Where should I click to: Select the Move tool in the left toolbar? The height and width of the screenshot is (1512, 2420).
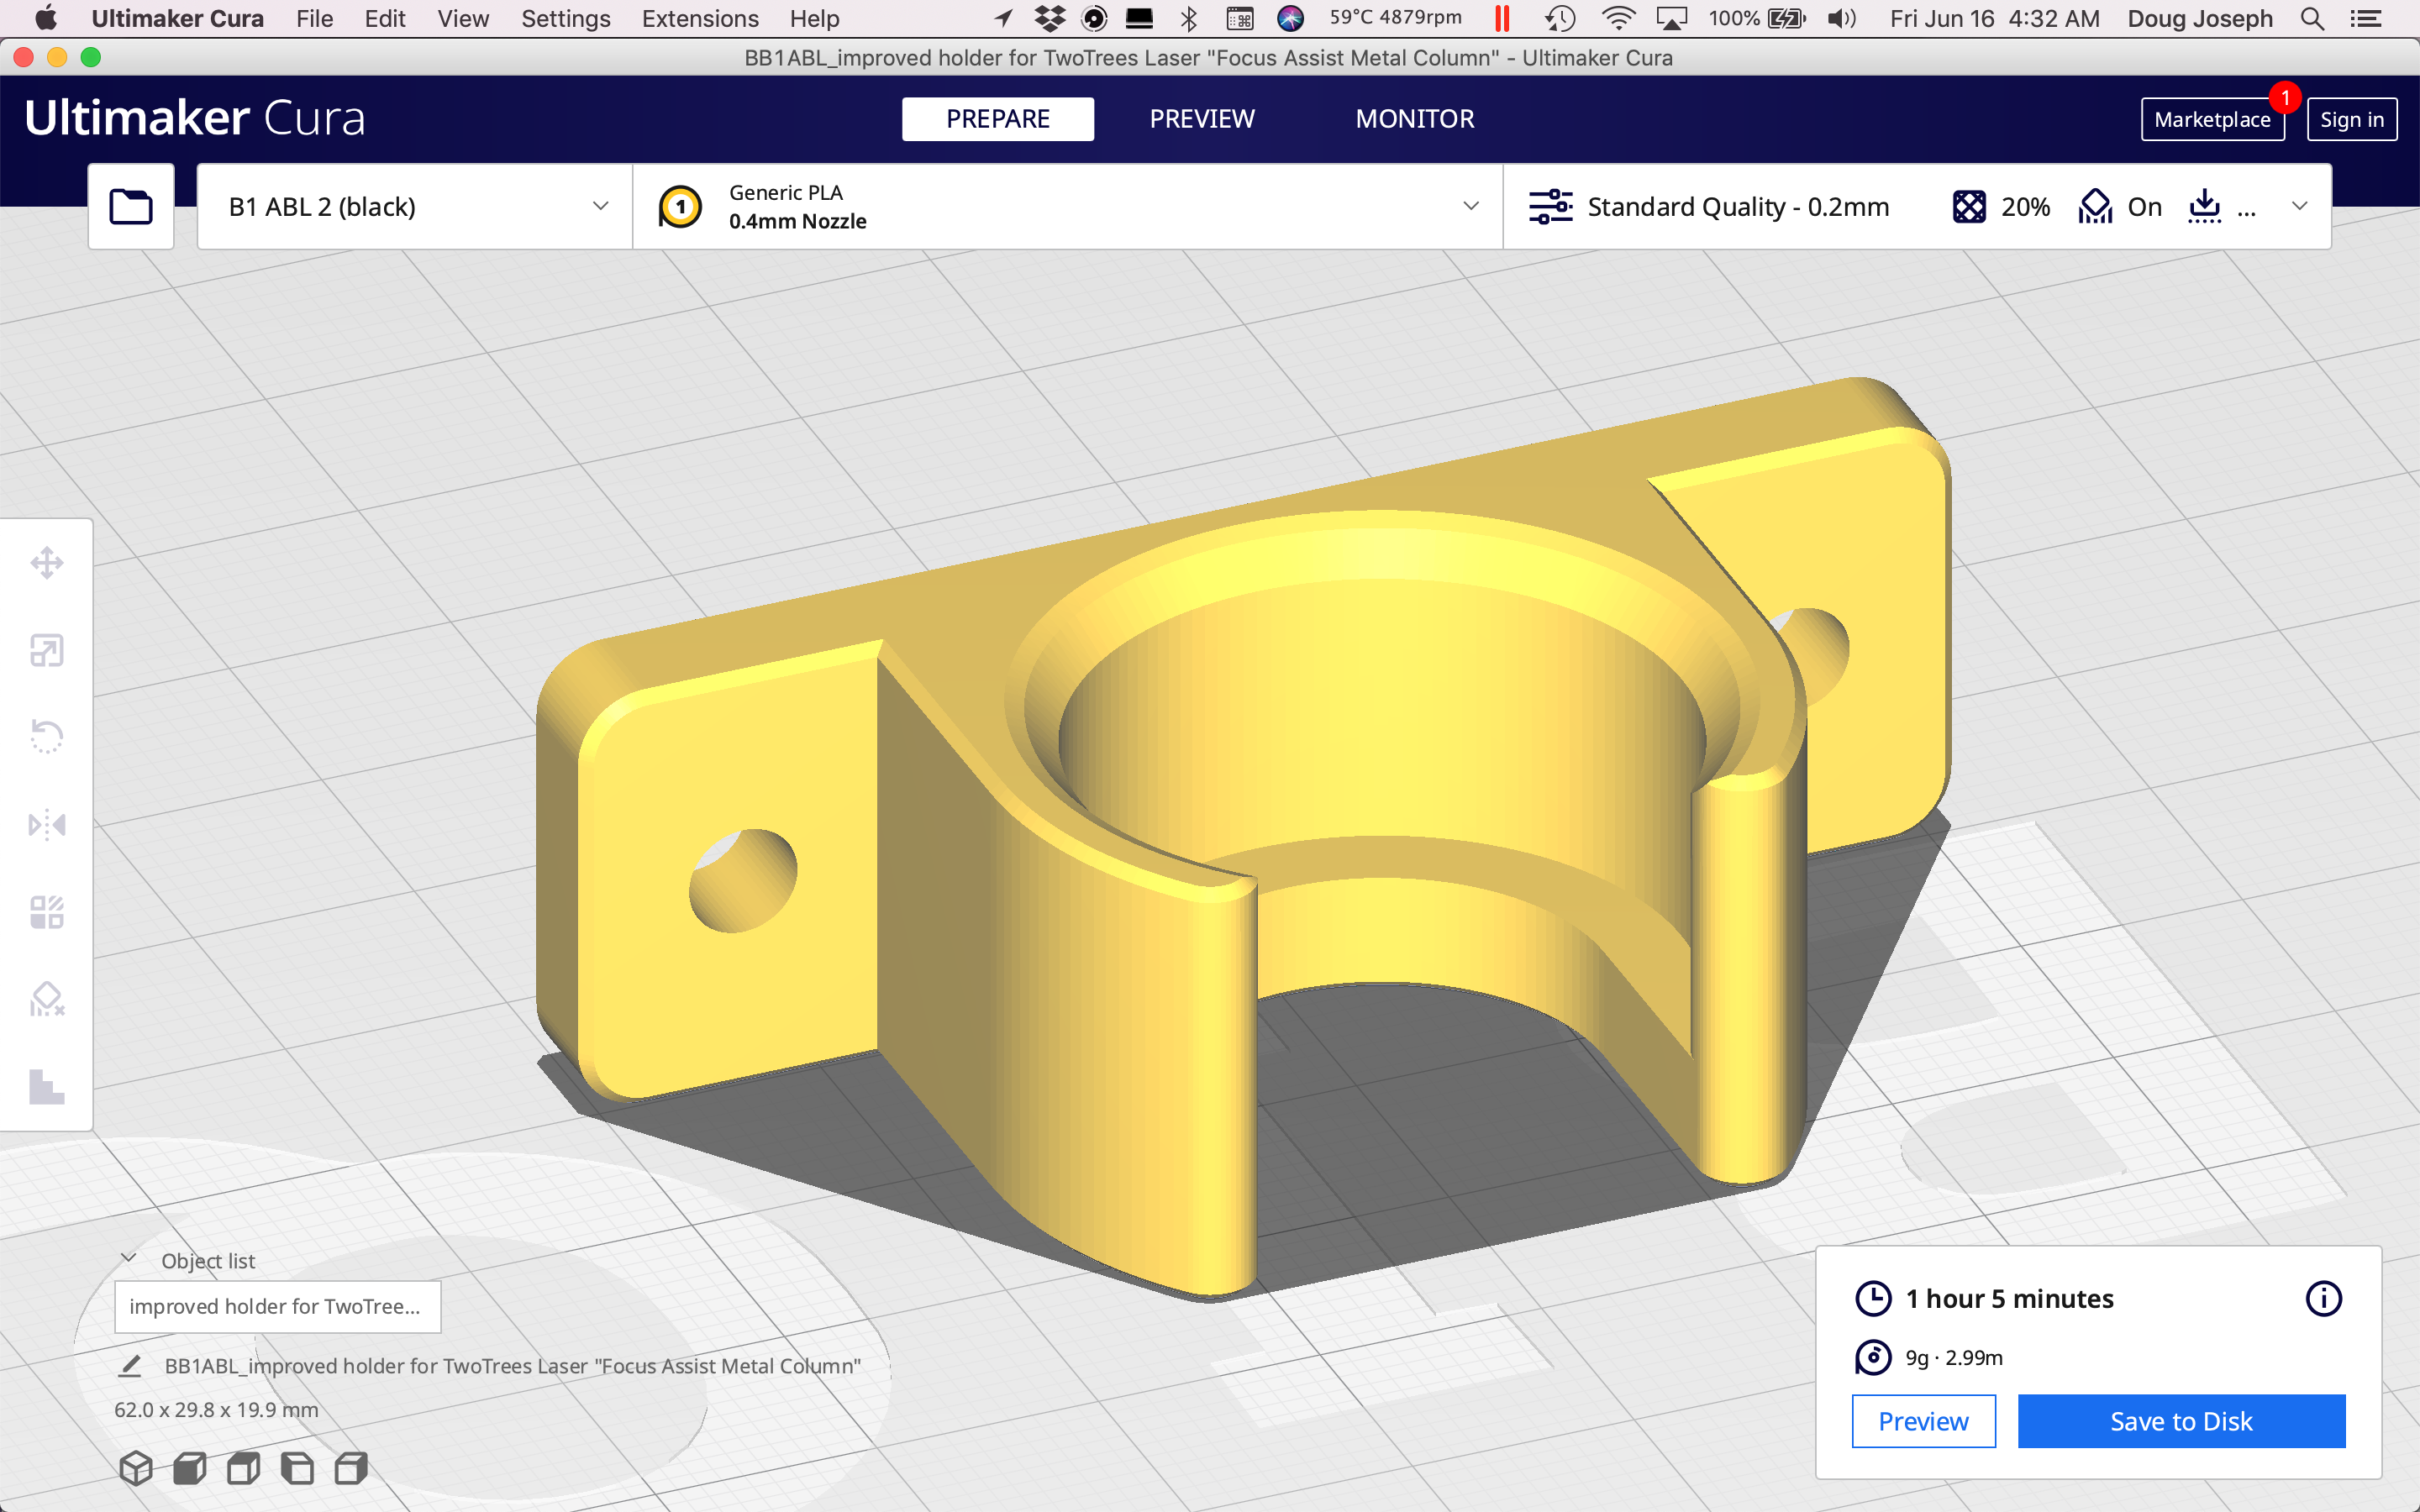click(46, 563)
